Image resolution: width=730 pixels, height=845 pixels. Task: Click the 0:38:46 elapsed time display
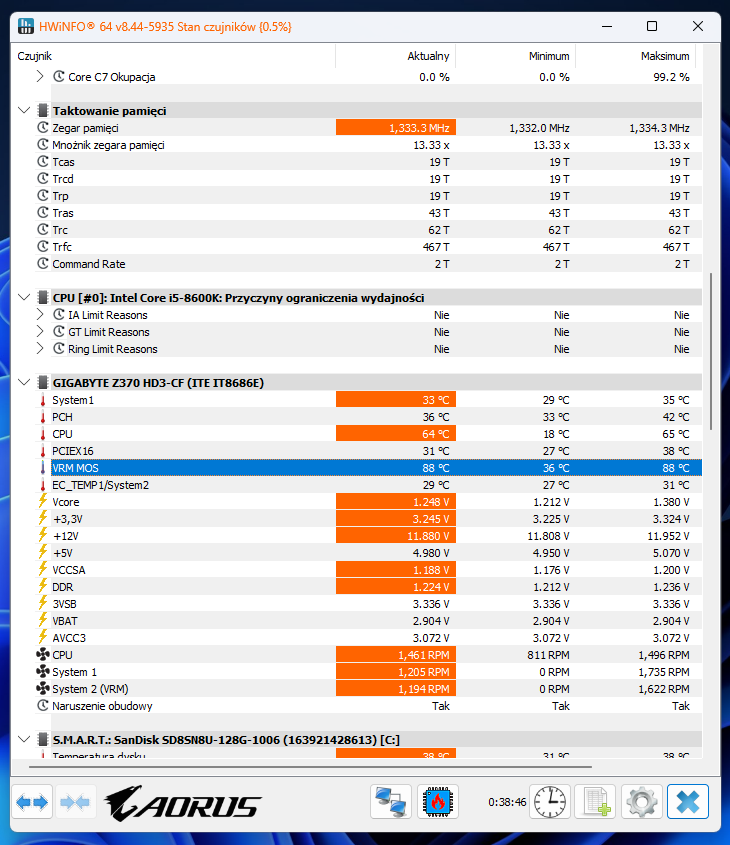(507, 802)
